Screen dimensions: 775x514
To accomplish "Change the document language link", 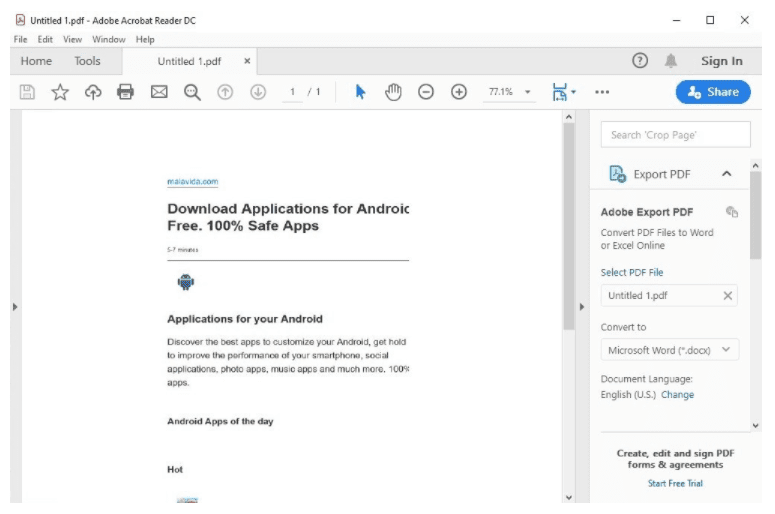I will click(x=678, y=394).
